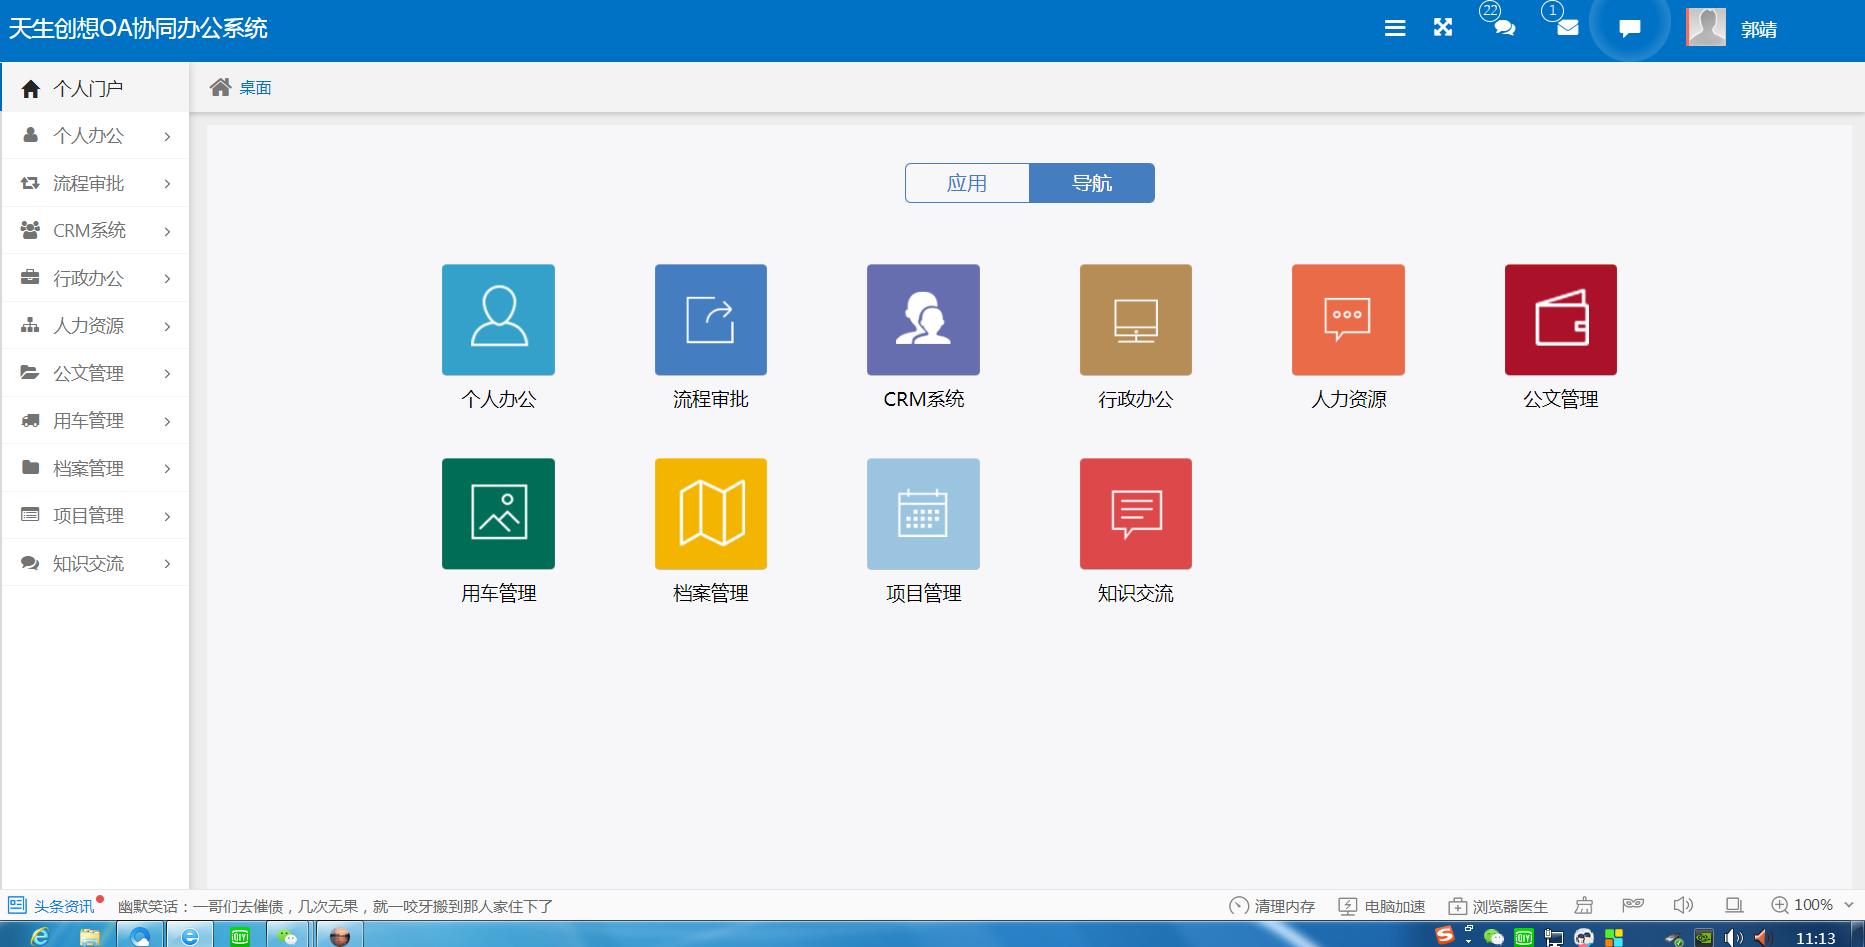Open the mail envelope icon with 1 unread

1565,29
